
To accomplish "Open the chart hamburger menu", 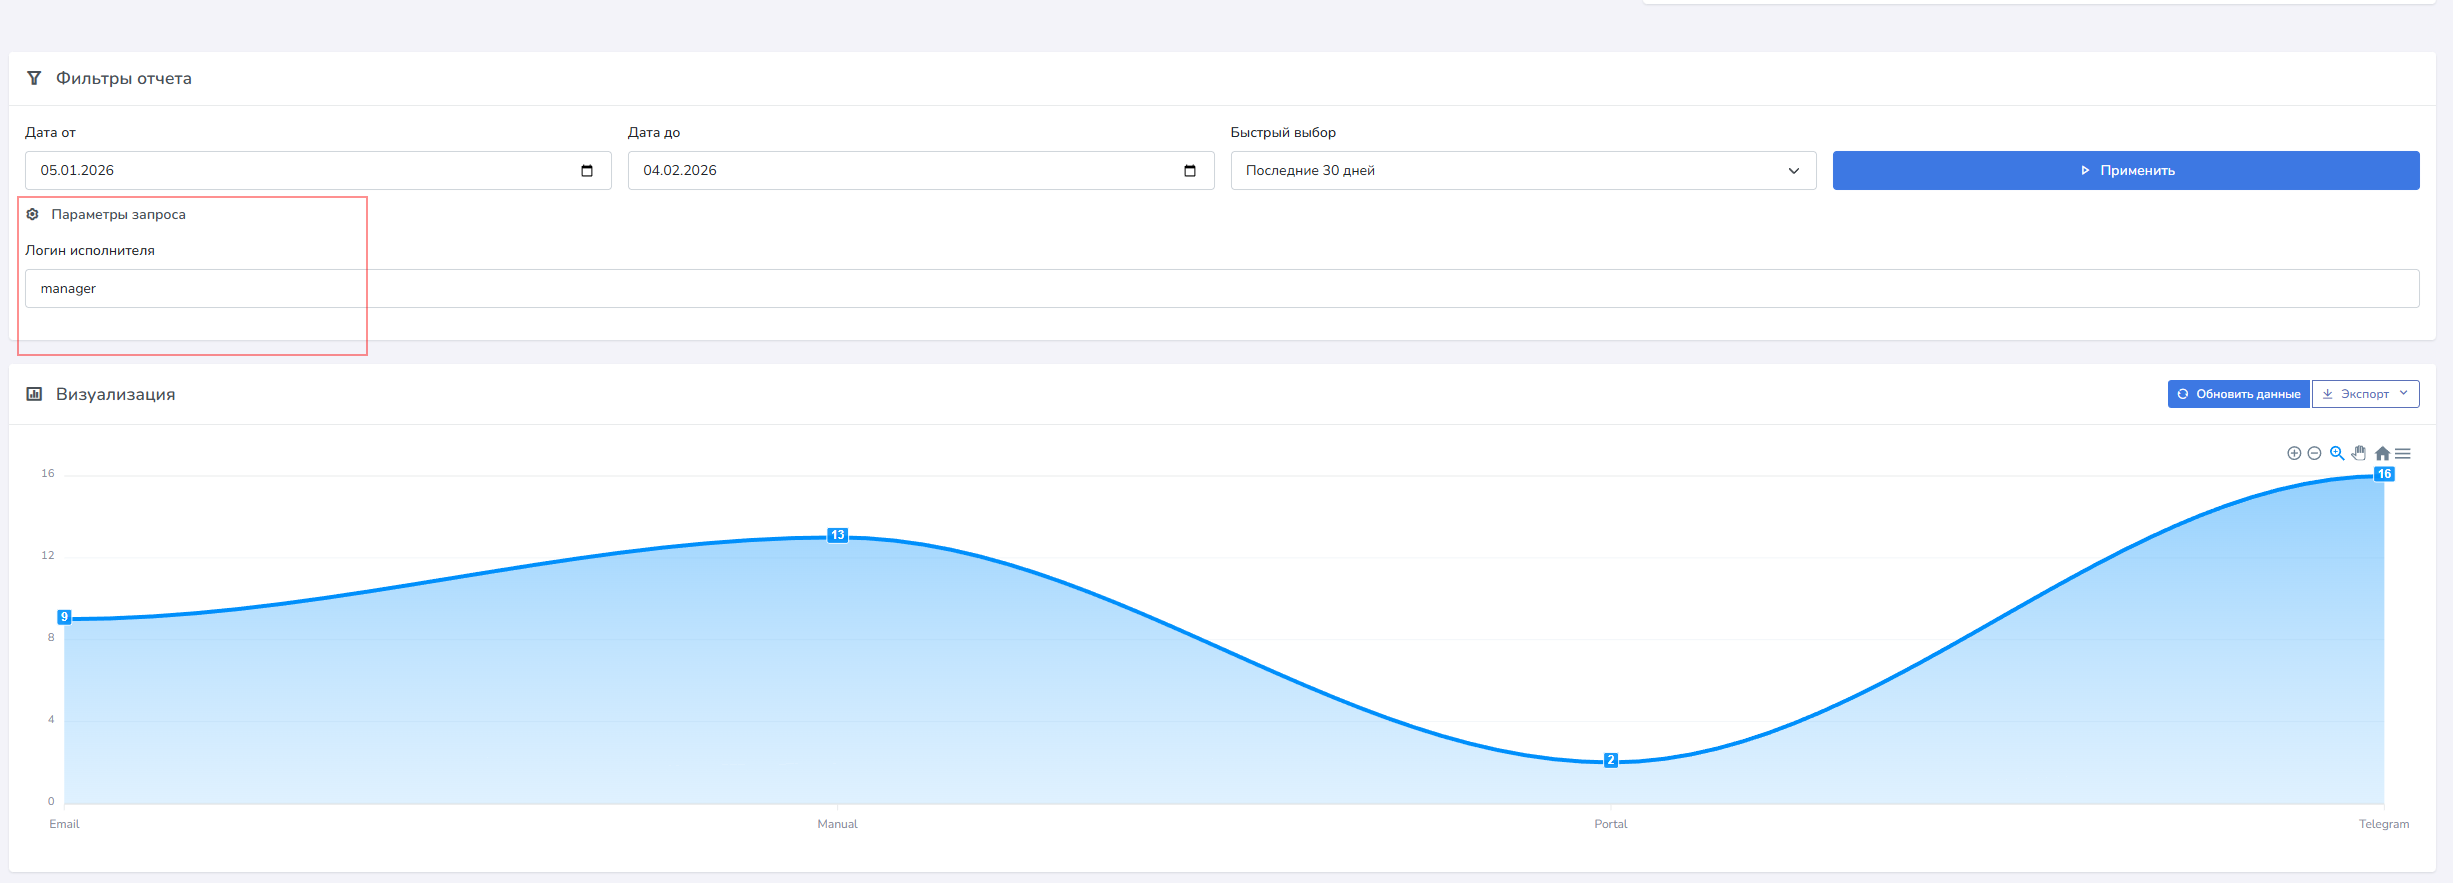I will tap(2402, 453).
